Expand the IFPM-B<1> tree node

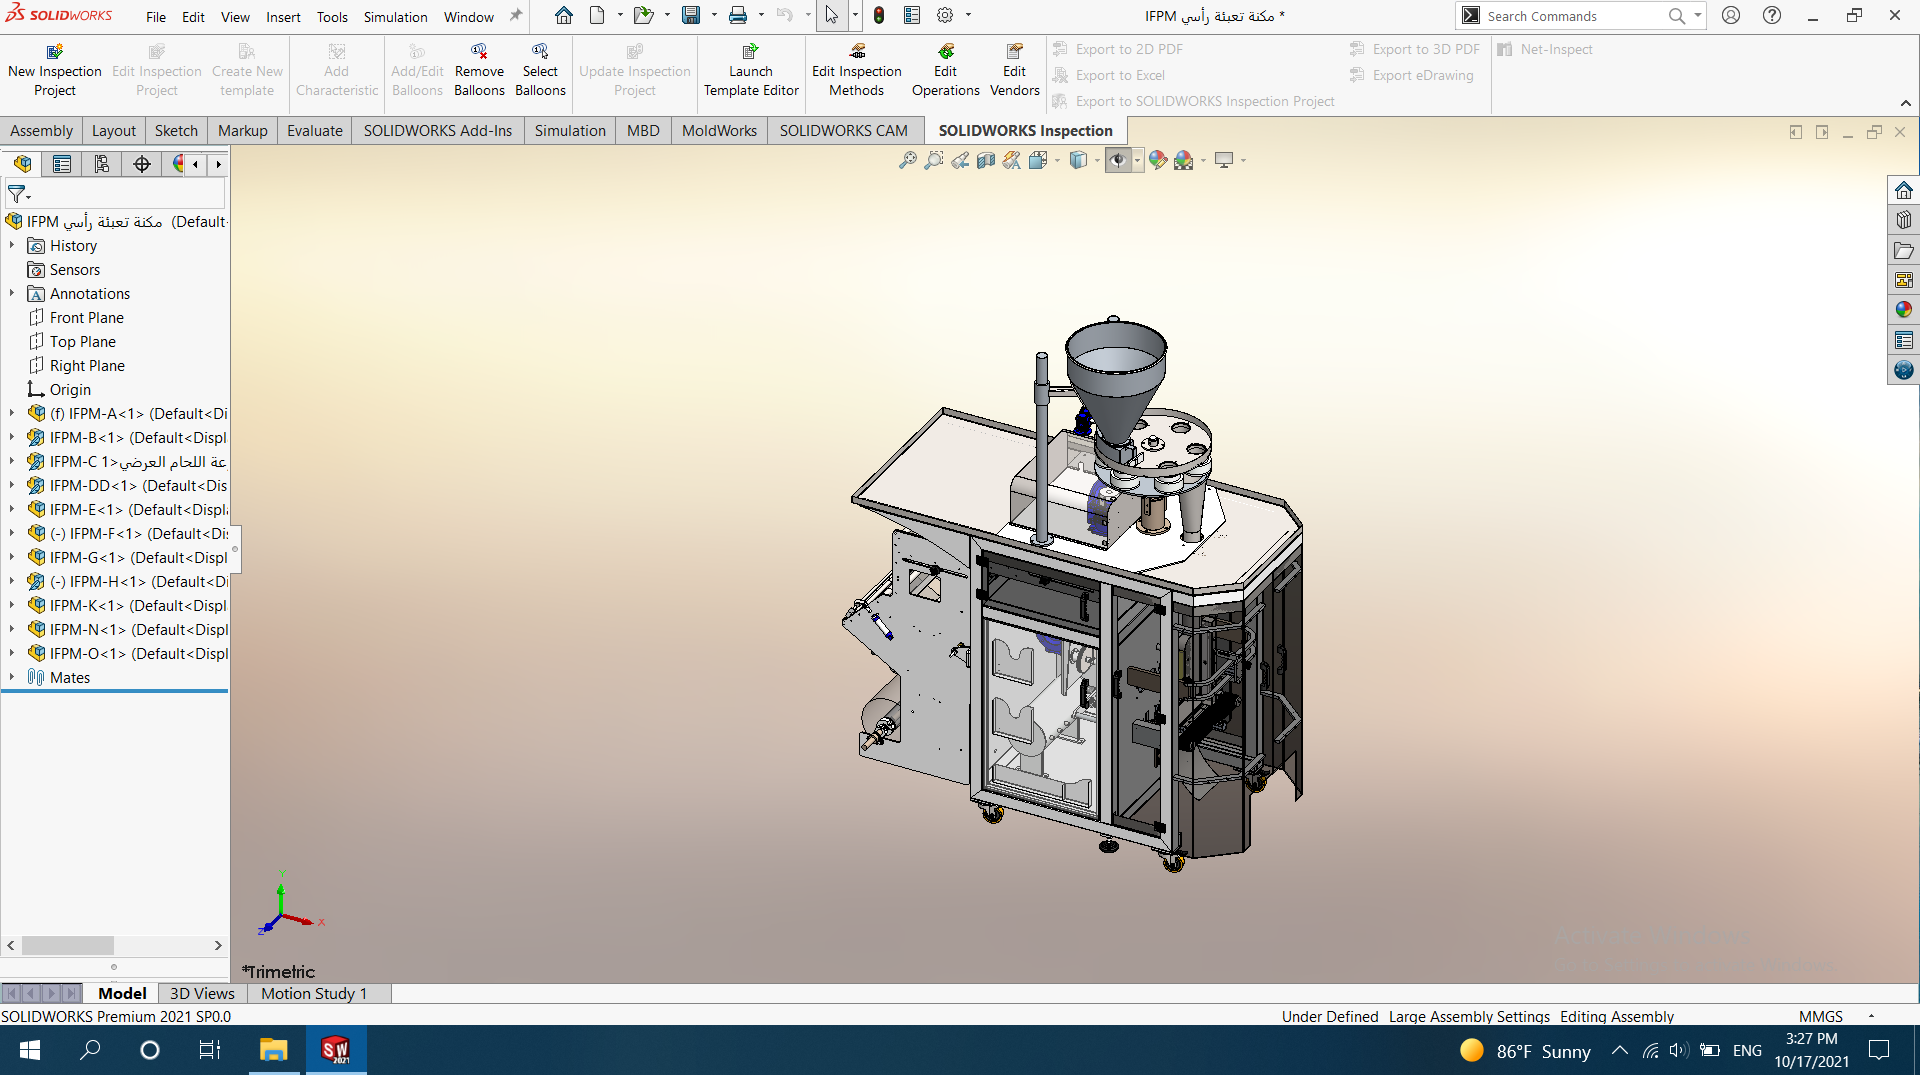(x=12, y=438)
